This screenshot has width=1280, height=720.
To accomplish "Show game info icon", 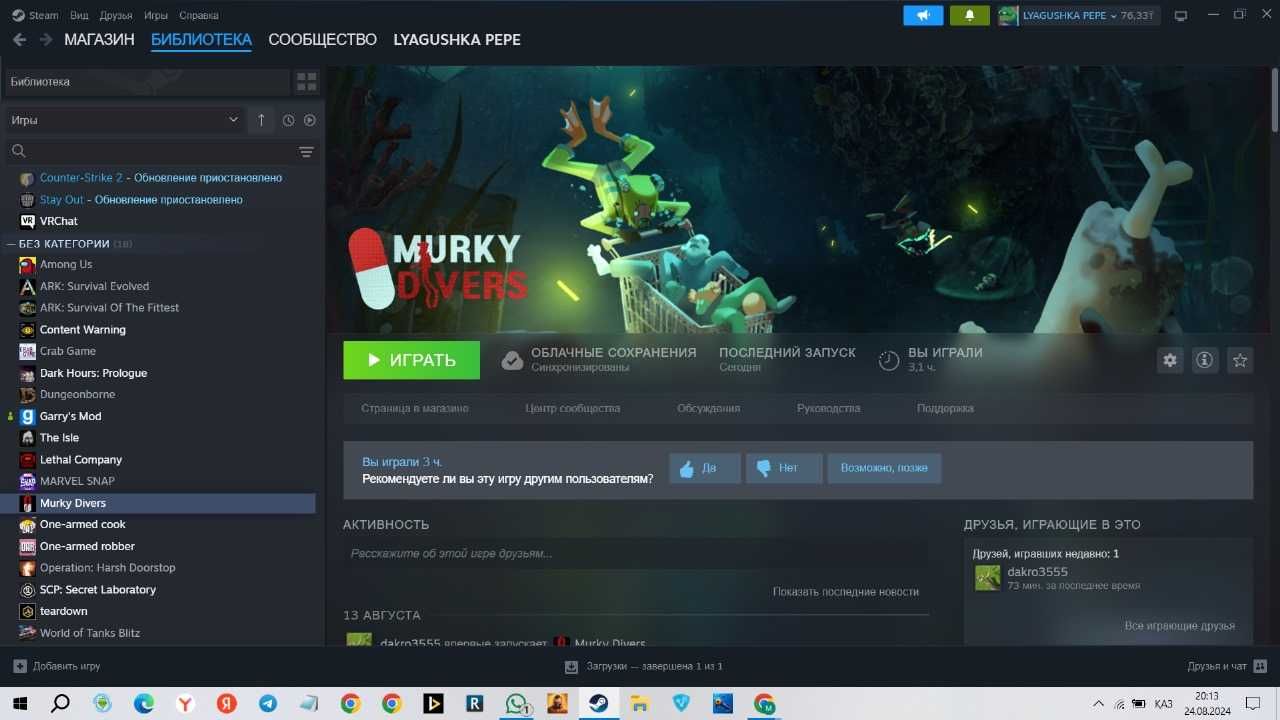I will [1205, 360].
